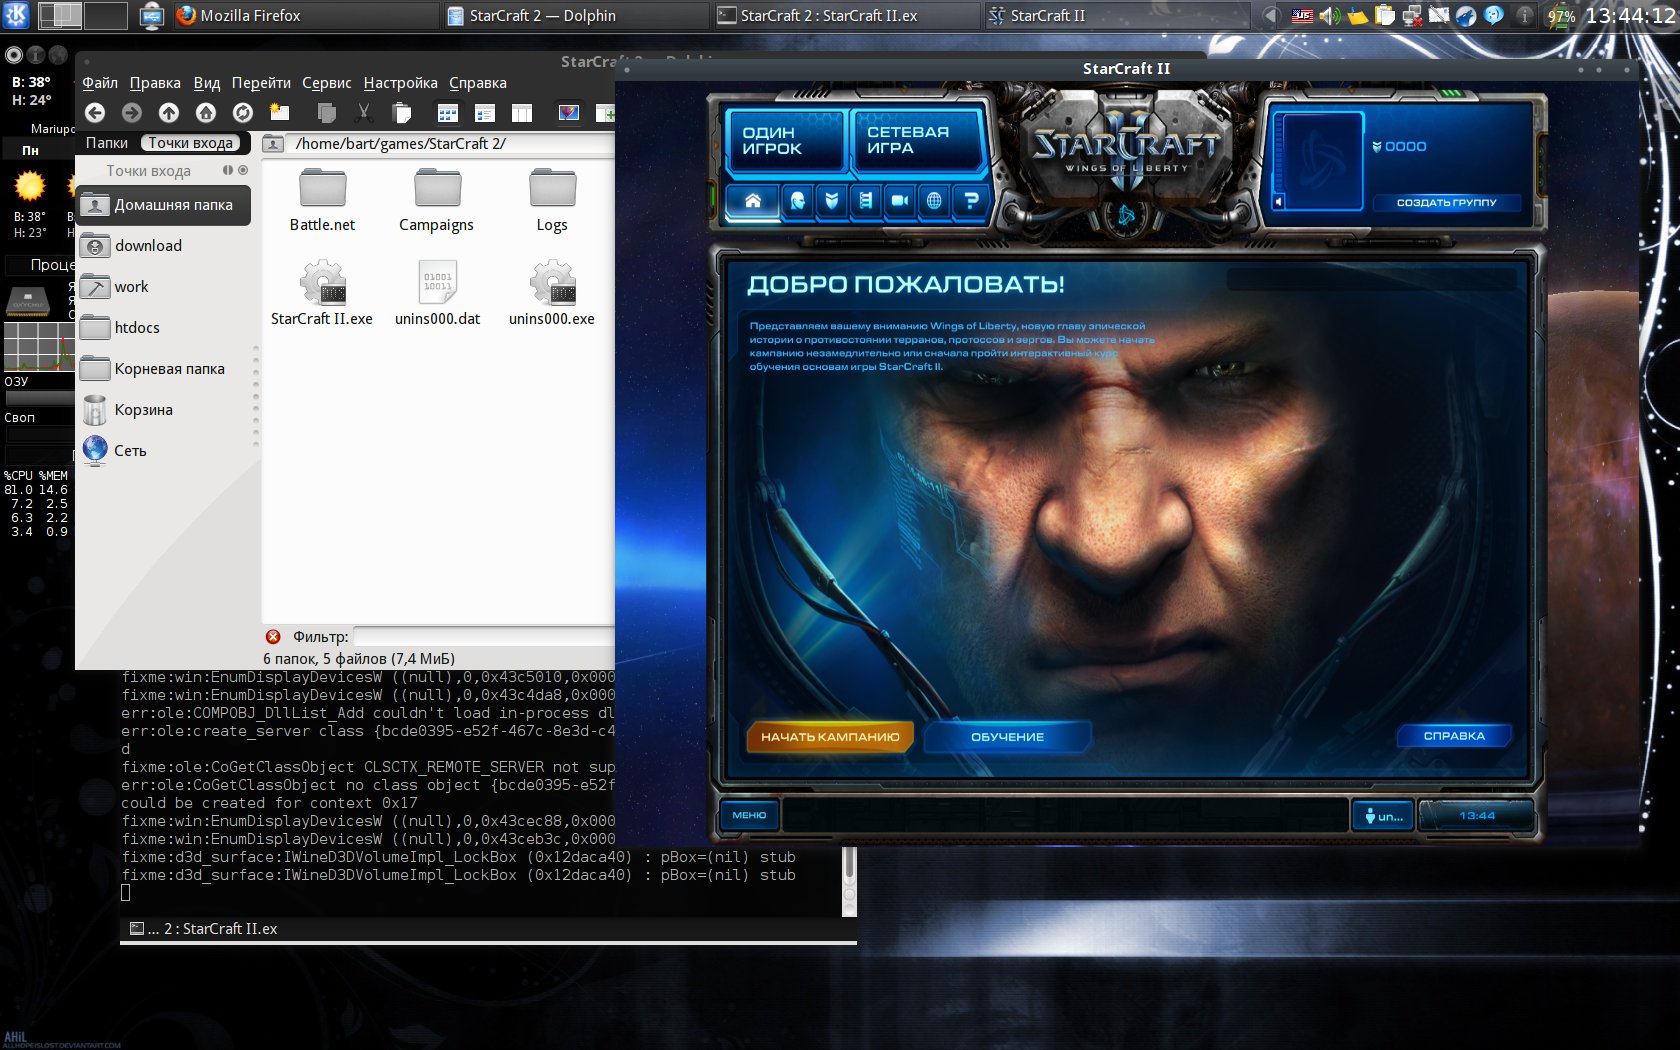The height and width of the screenshot is (1050, 1680).
Task: Select download place in Dolphin sidebar
Action: point(164,246)
